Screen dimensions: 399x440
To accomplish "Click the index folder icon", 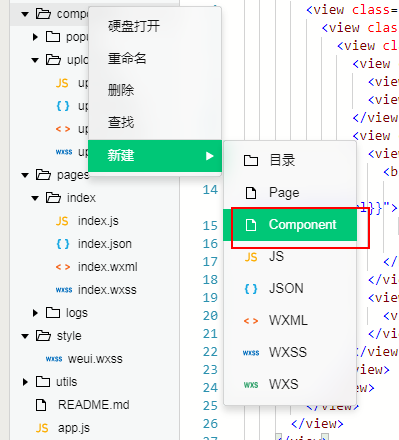I will click(x=53, y=197).
